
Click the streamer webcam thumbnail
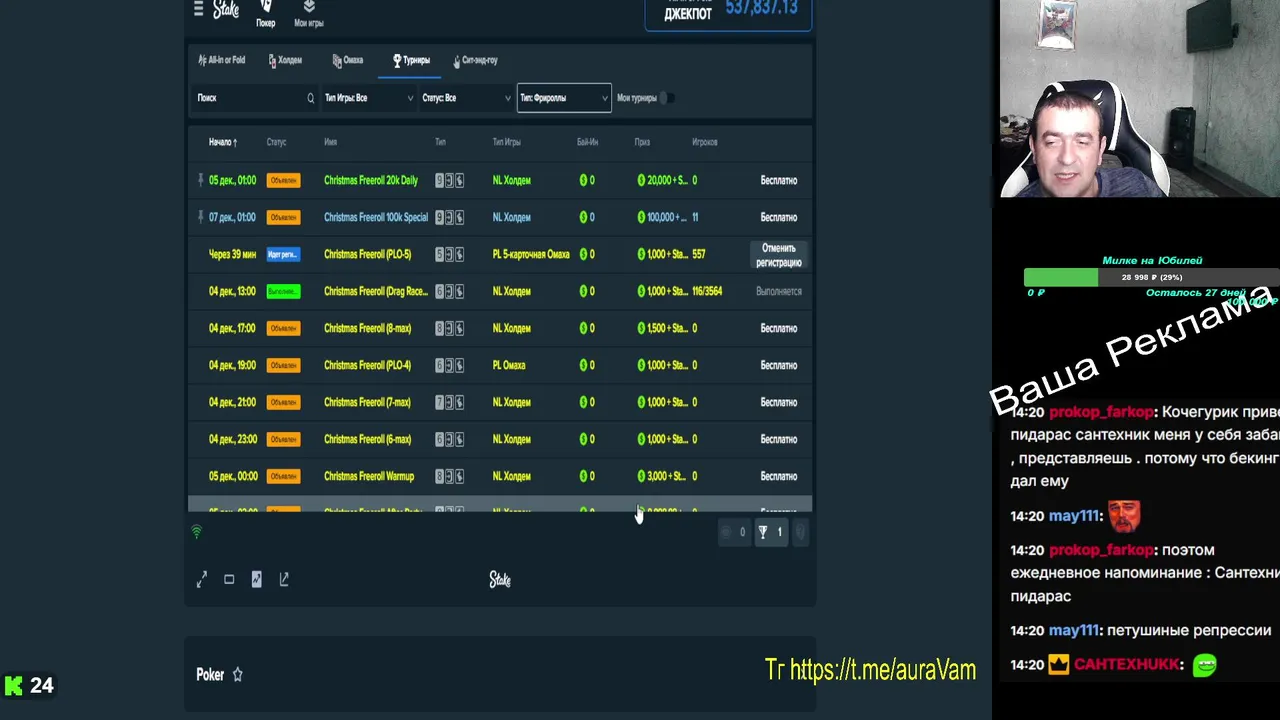pos(1140,99)
